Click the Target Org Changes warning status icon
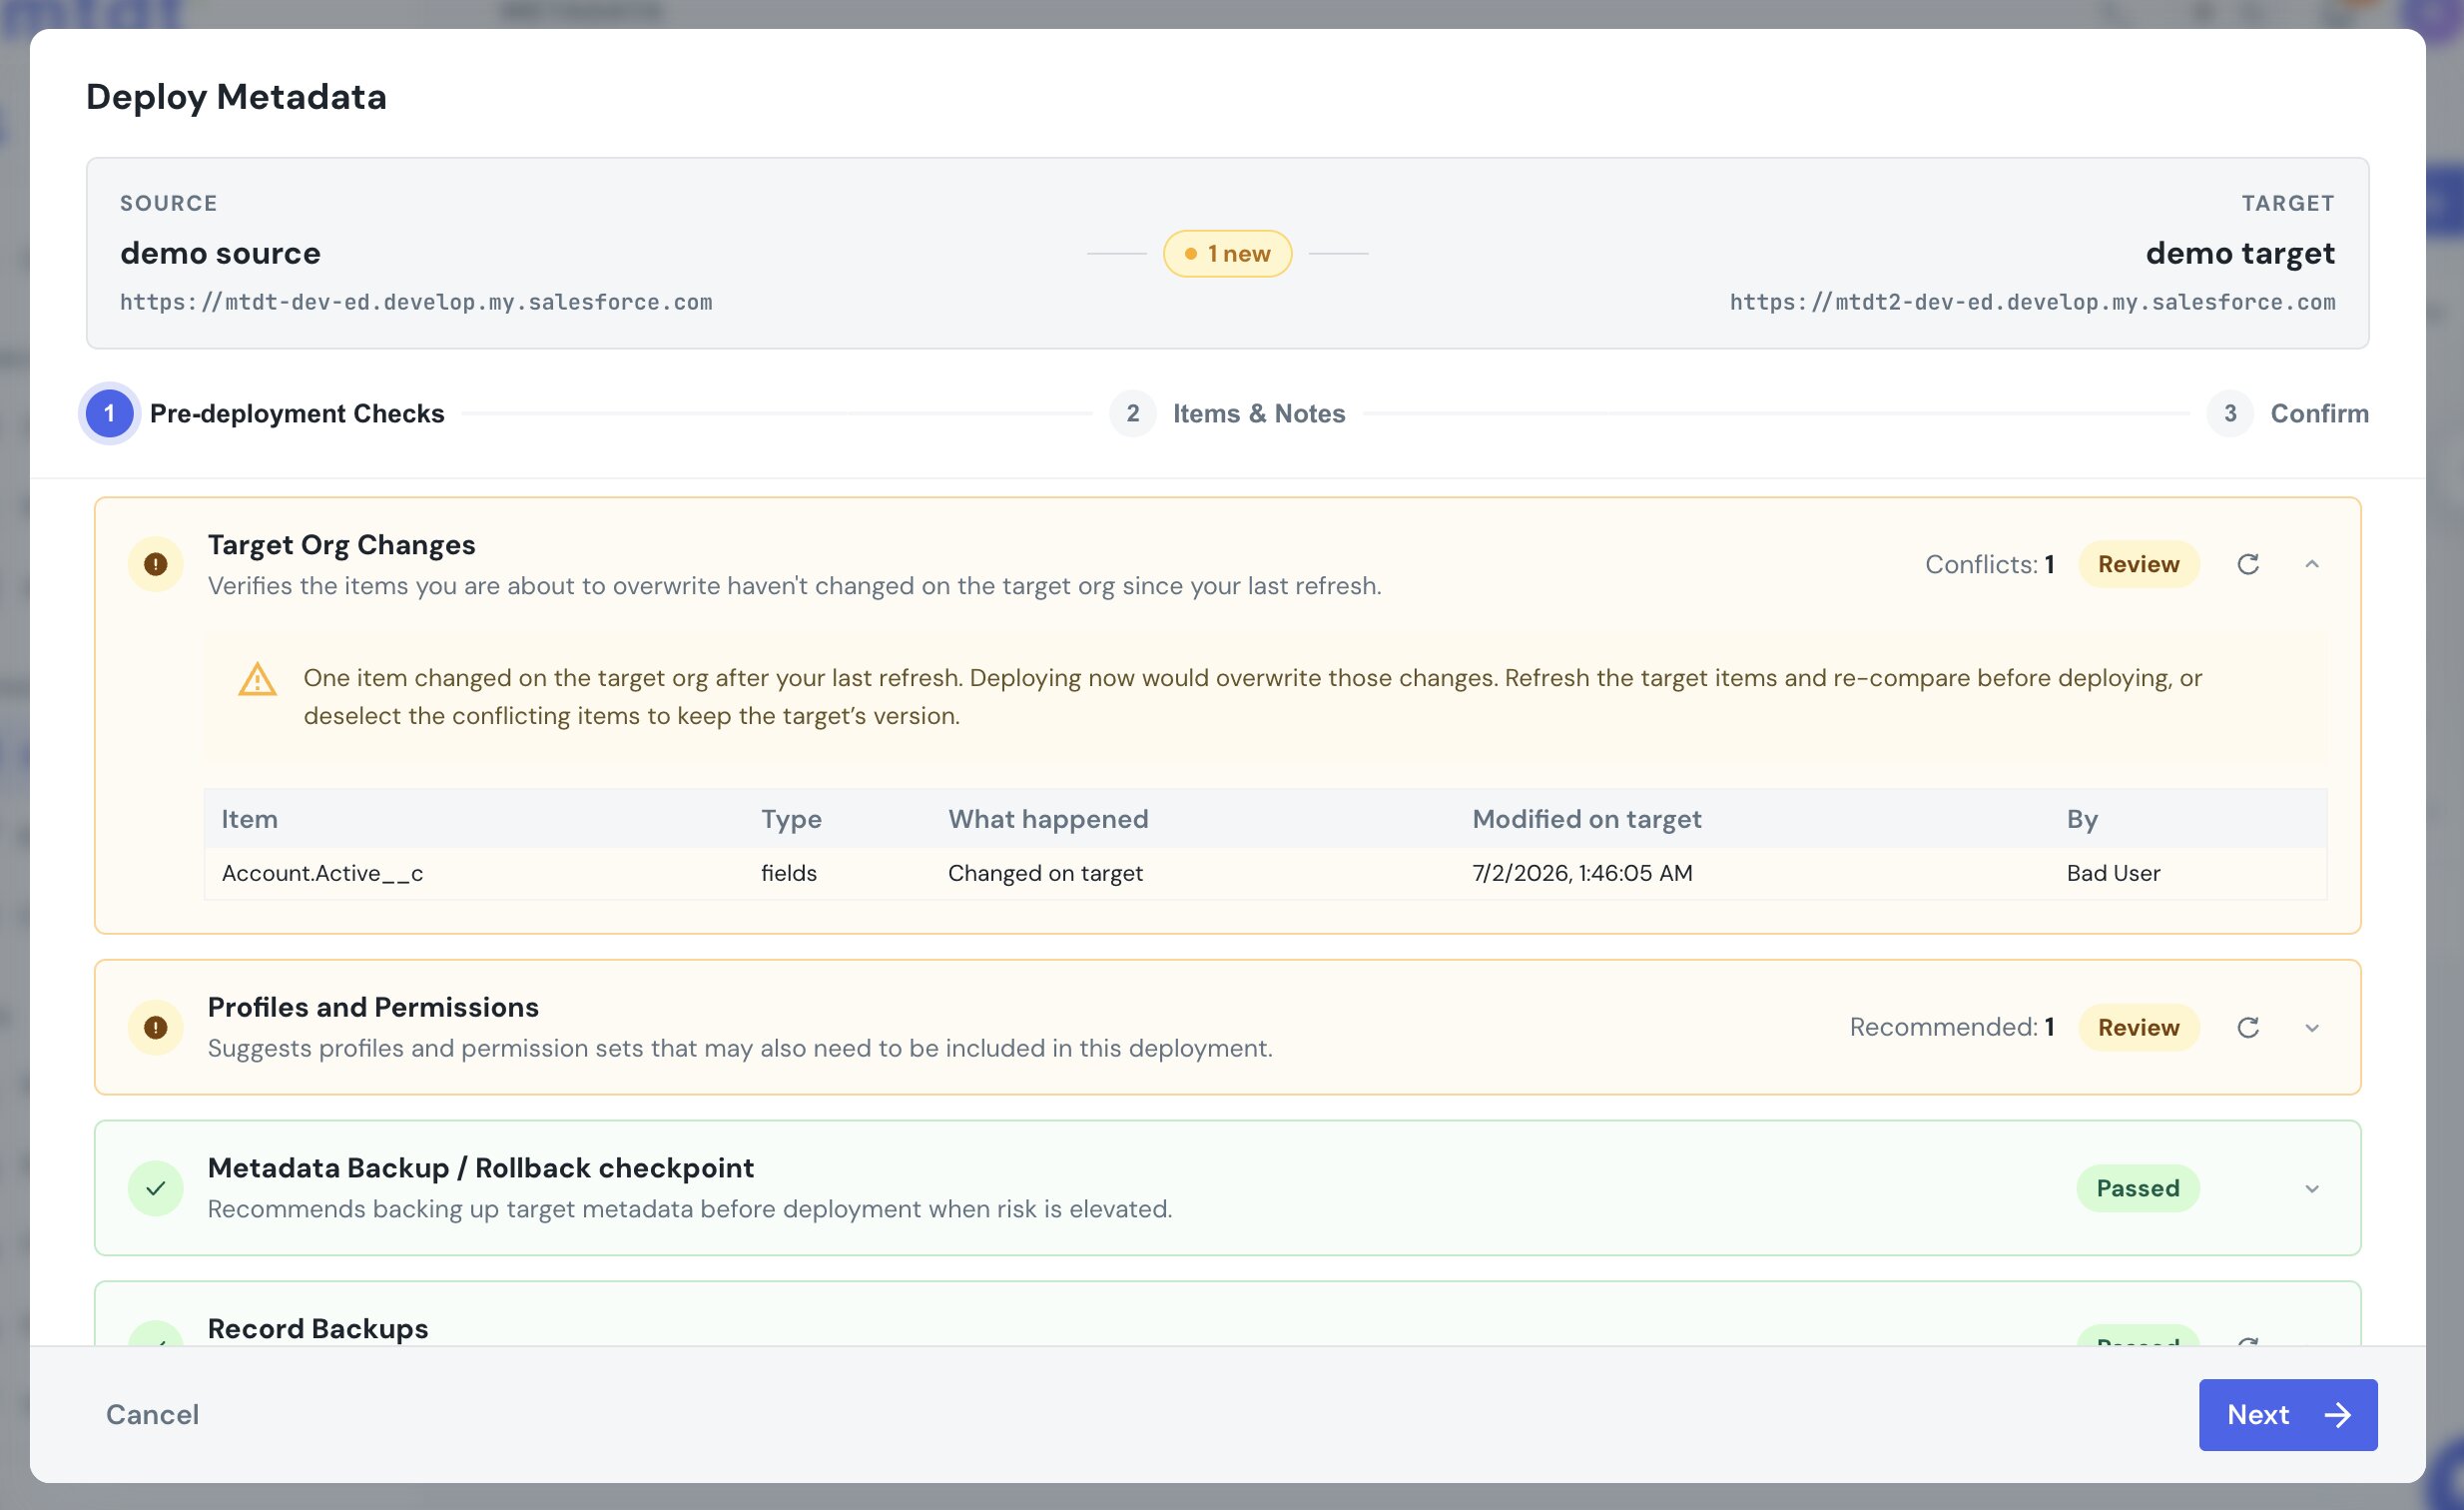The height and width of the screenshot is (1510, 2464). tap(156, 564)
